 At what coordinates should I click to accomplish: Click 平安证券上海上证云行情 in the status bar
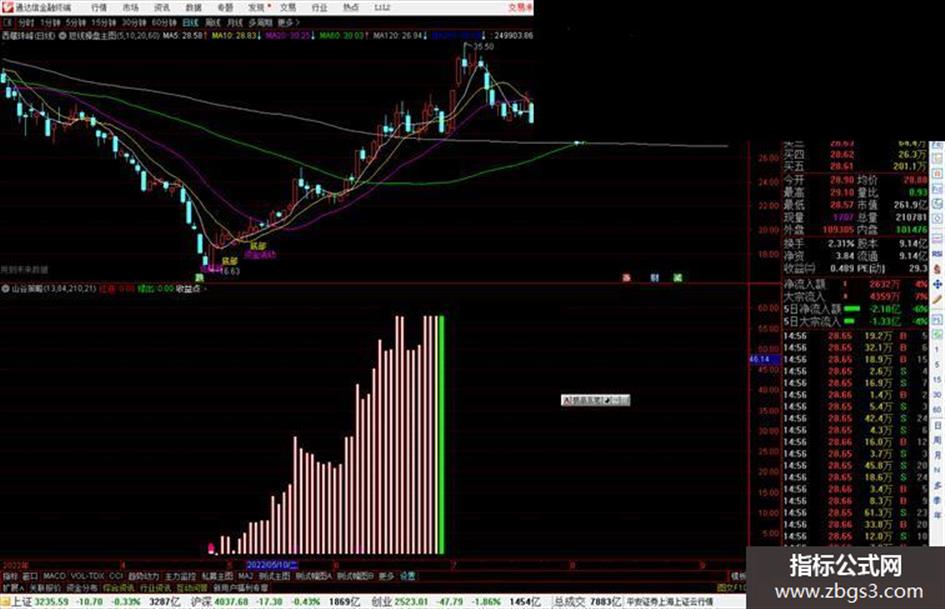[670, 602]
